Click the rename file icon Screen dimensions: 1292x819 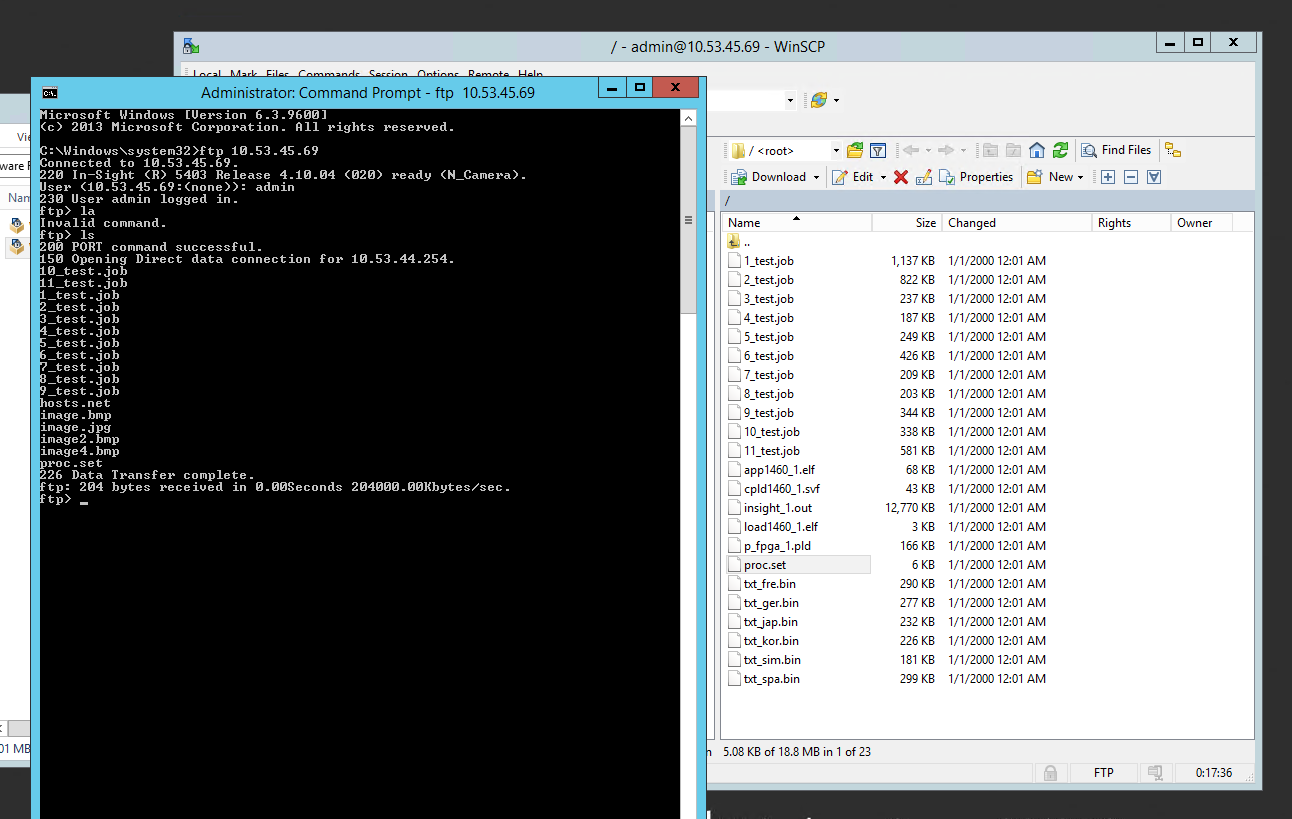point(923,177)
